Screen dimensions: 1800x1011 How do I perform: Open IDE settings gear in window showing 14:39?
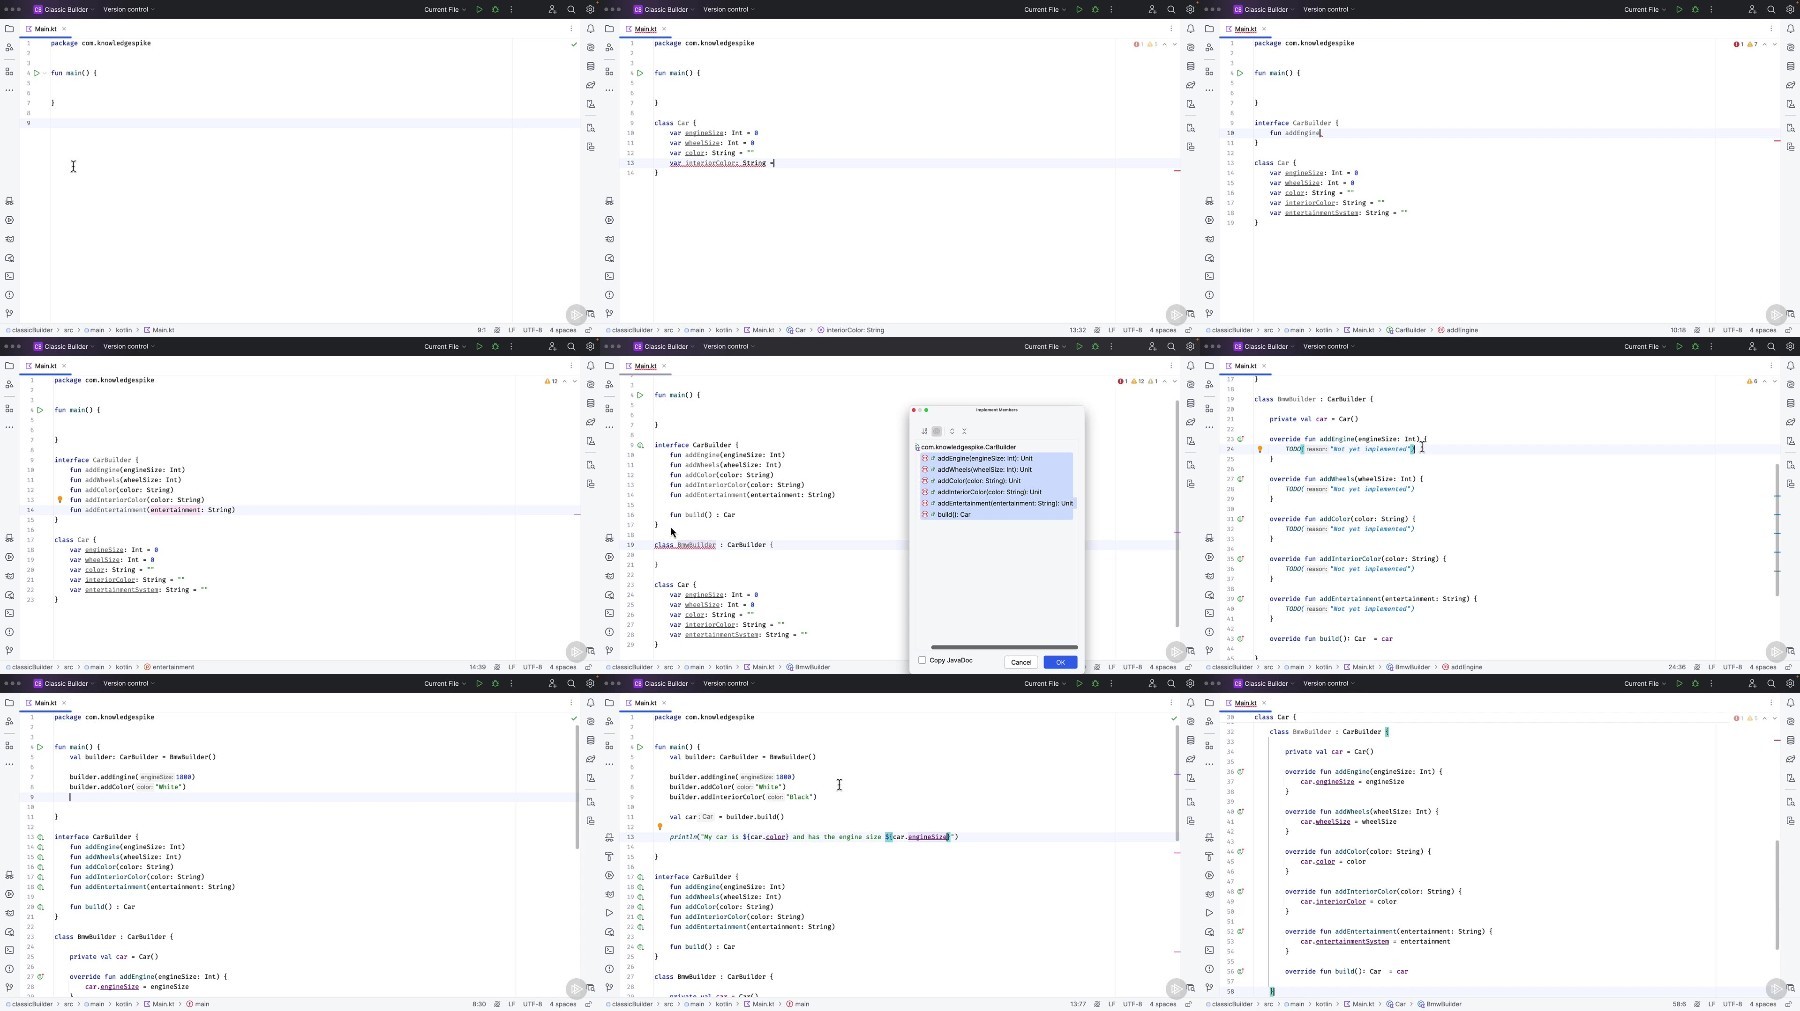pyautogui.click(x=590, y=346)
